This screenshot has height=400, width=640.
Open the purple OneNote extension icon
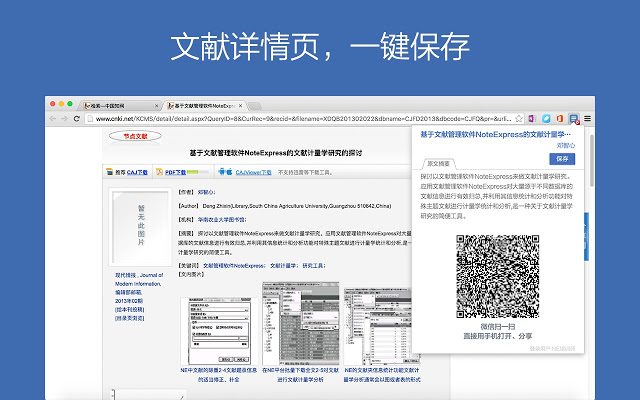pos(532,118)
